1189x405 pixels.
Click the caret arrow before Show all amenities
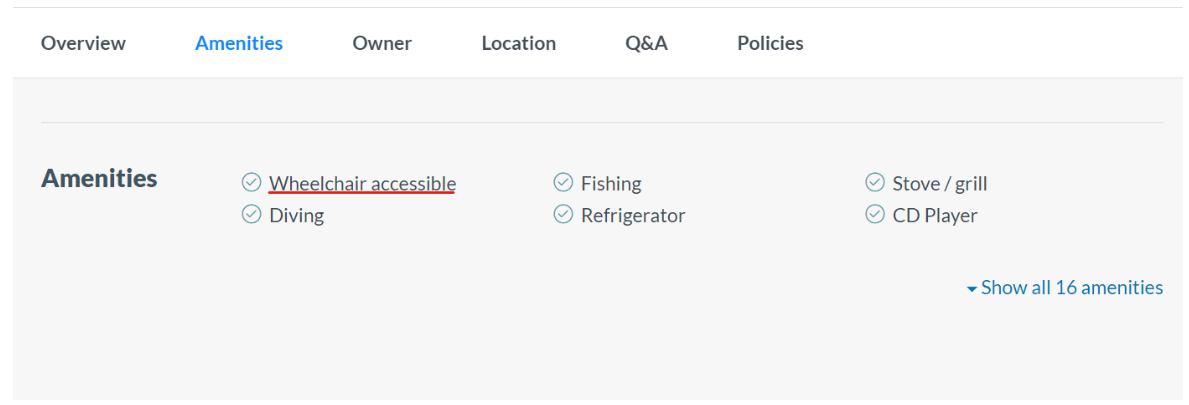972,289
